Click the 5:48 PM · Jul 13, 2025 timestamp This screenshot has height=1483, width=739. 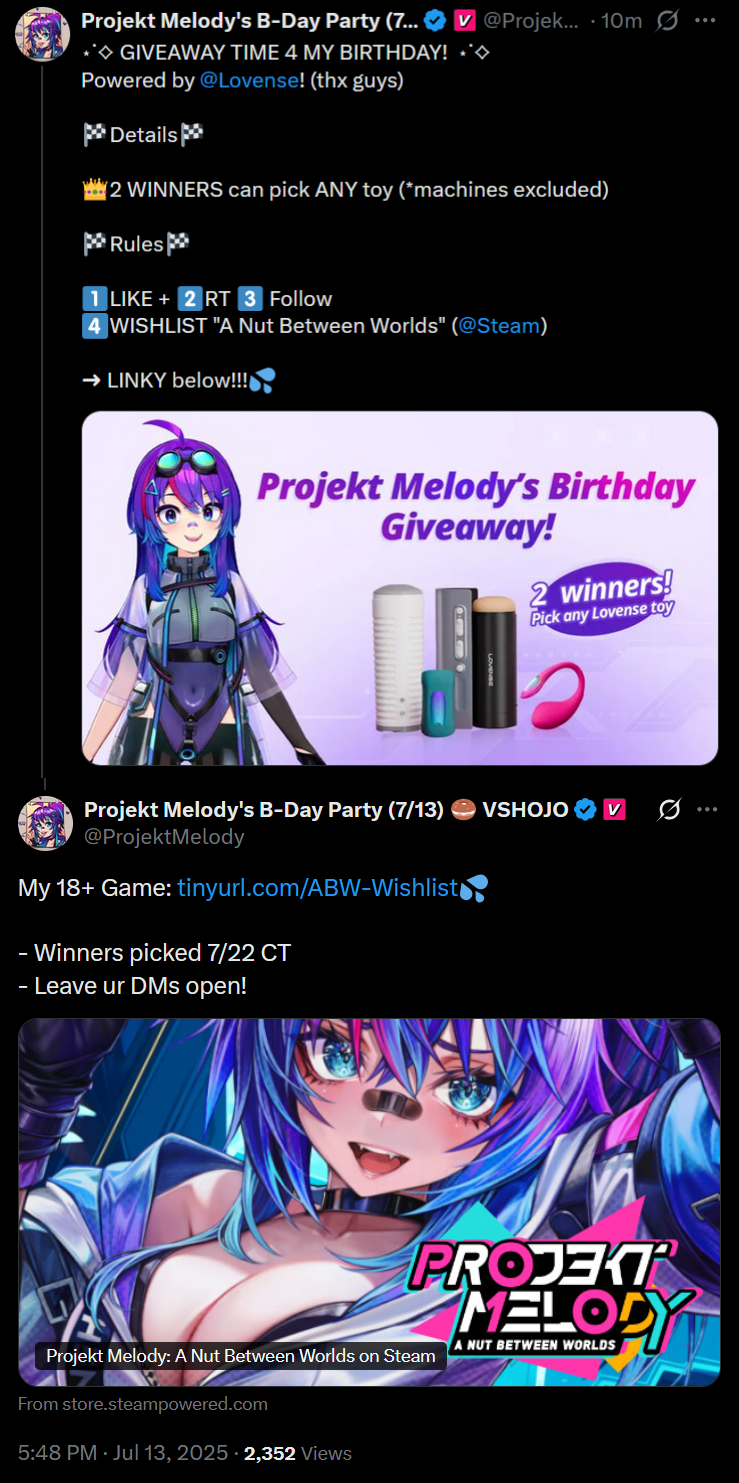pyautogui.click(x=123, y=1452)
